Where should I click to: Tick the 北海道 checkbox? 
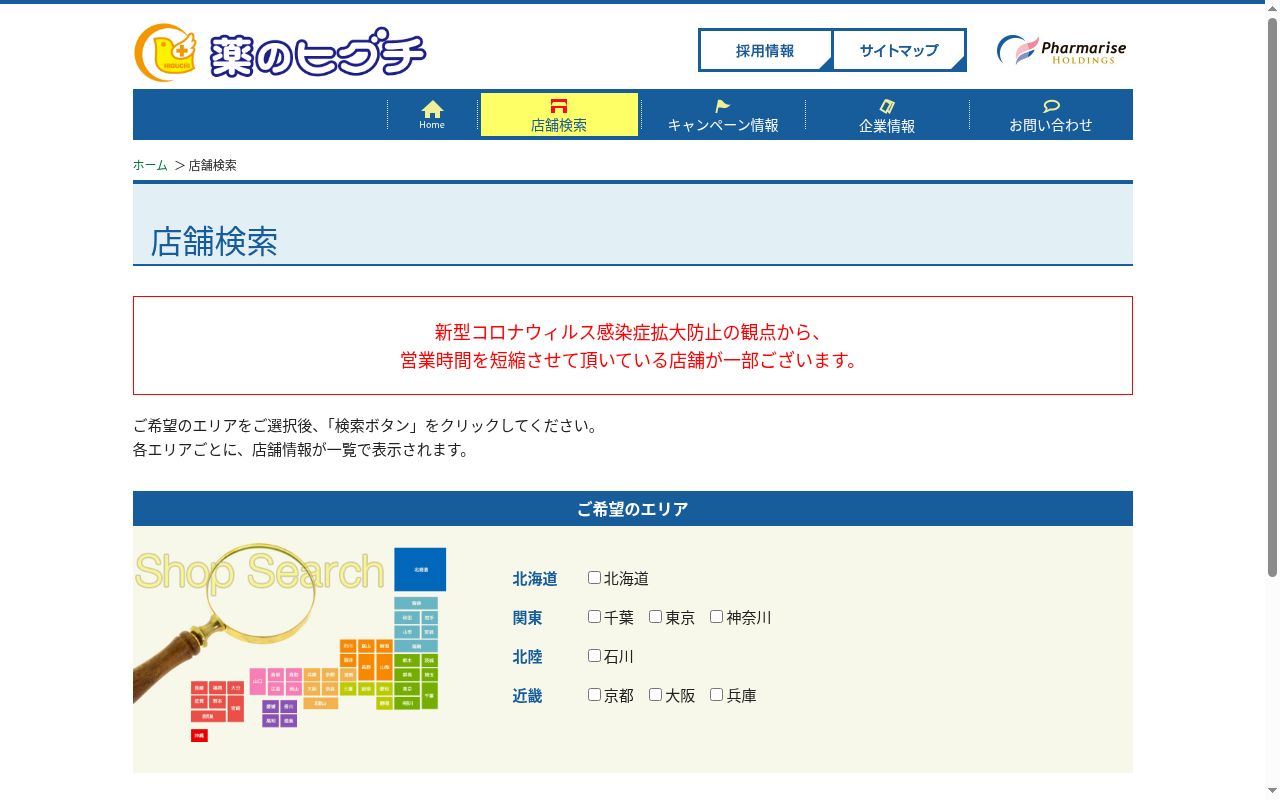594,578
